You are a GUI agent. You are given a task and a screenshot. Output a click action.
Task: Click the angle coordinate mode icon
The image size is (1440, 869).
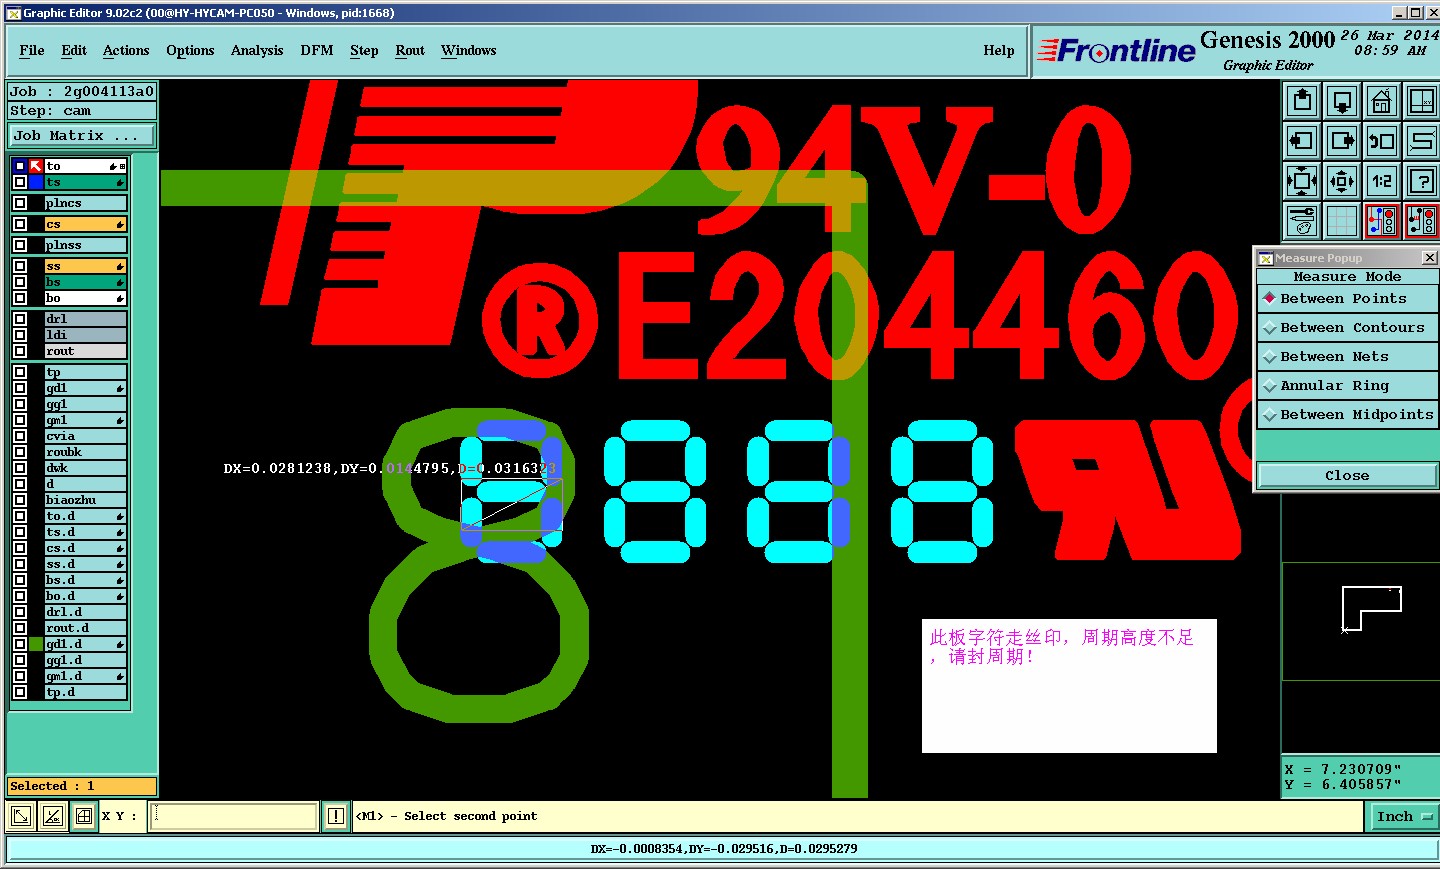click(53, 816)
